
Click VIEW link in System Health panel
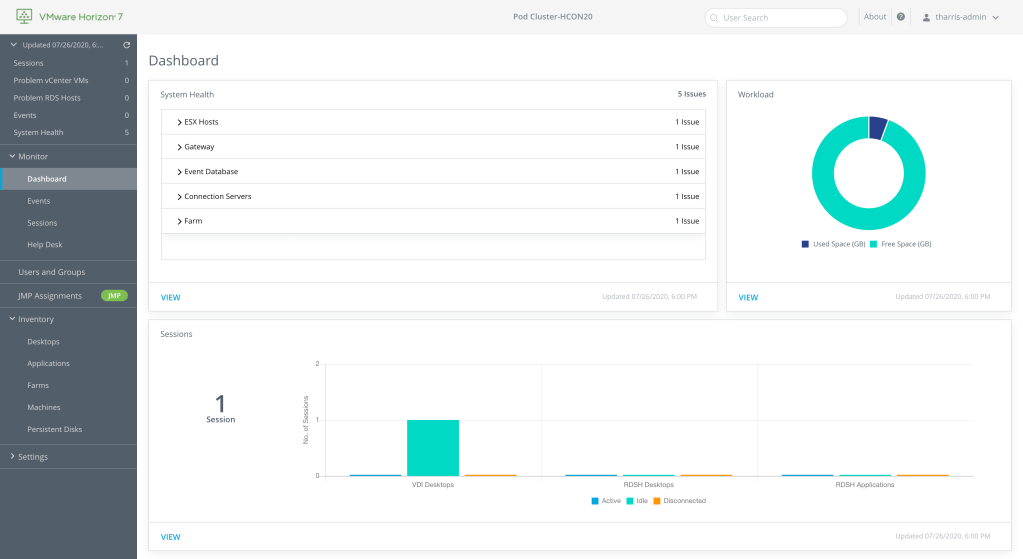point(171,297)
